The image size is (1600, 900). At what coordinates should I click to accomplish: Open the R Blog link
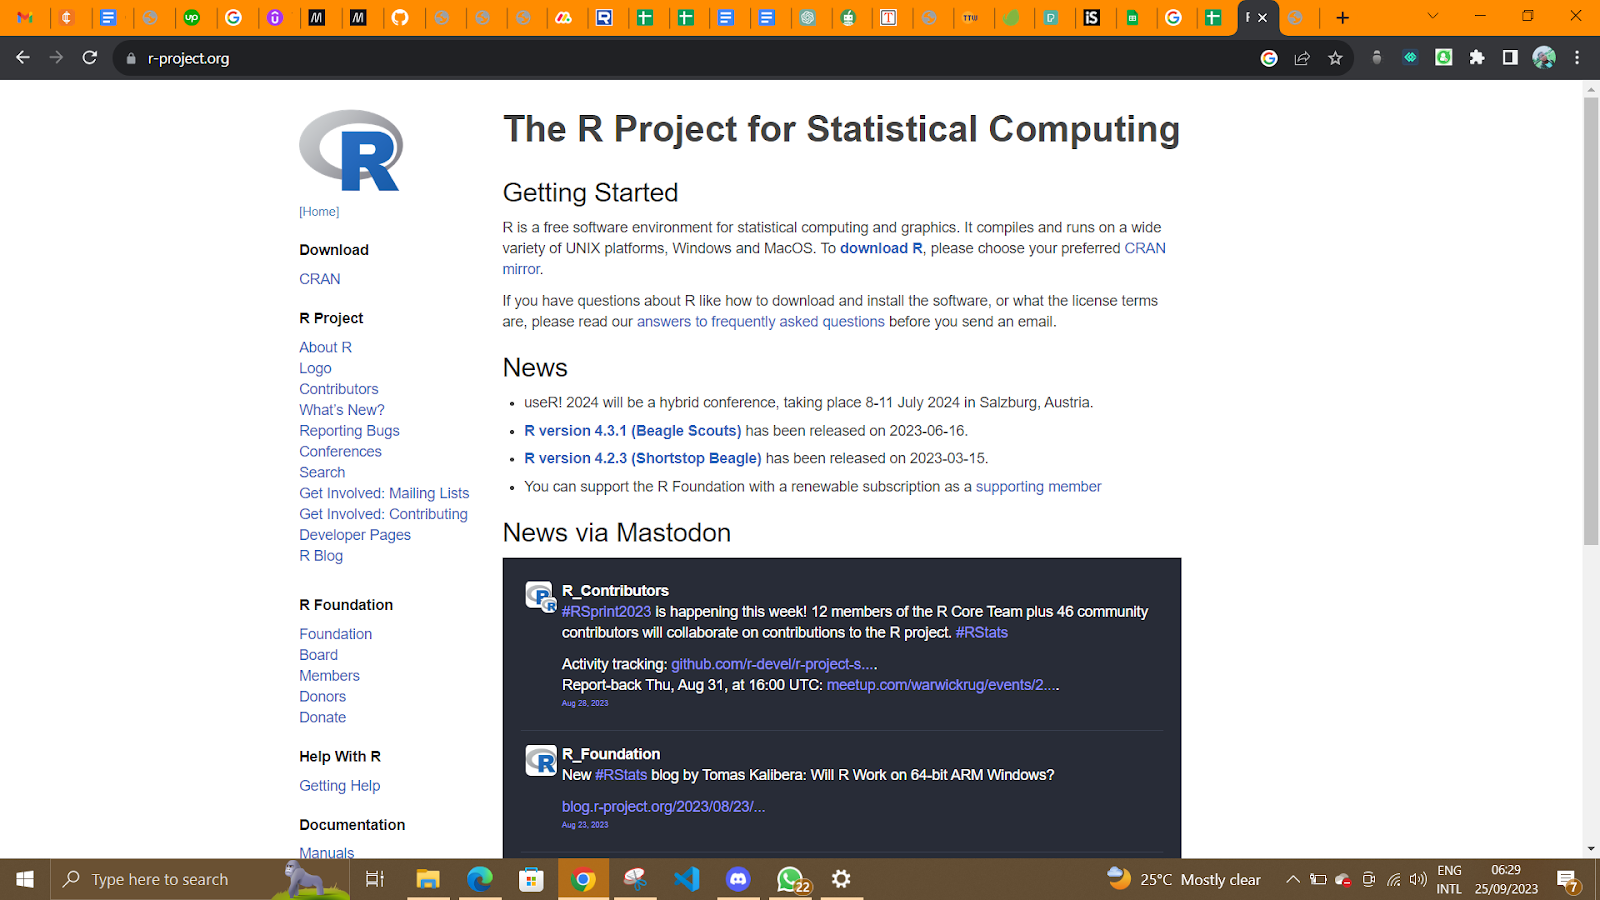pyautogui.click(x=321, y=557)
